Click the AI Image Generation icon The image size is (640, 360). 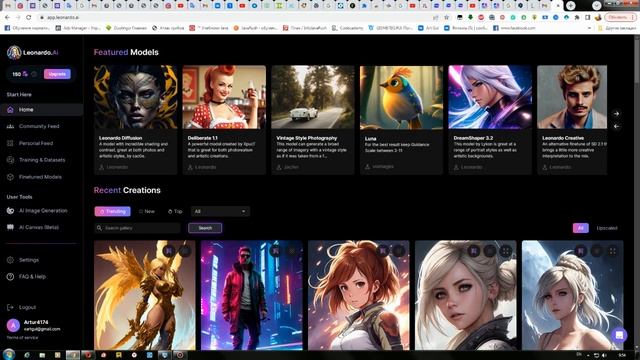click(x=10, y=211)
